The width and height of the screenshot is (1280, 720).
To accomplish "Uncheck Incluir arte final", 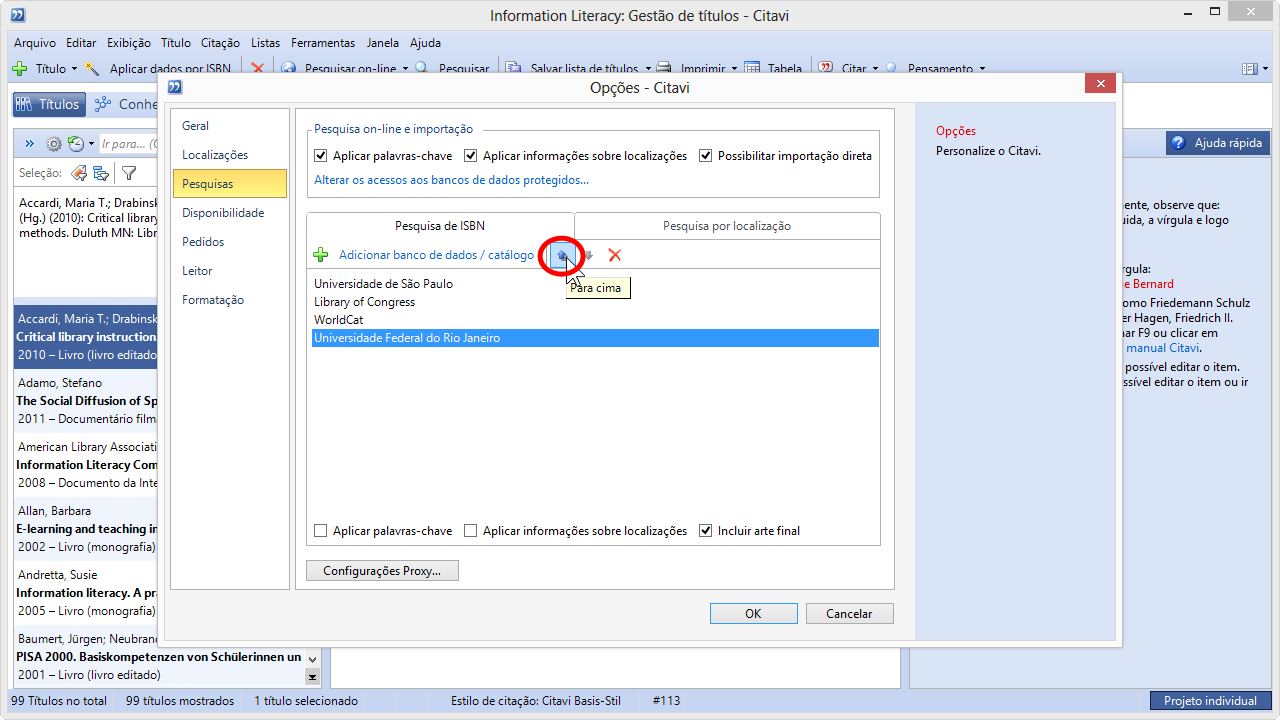I will [x=706, y=531].
